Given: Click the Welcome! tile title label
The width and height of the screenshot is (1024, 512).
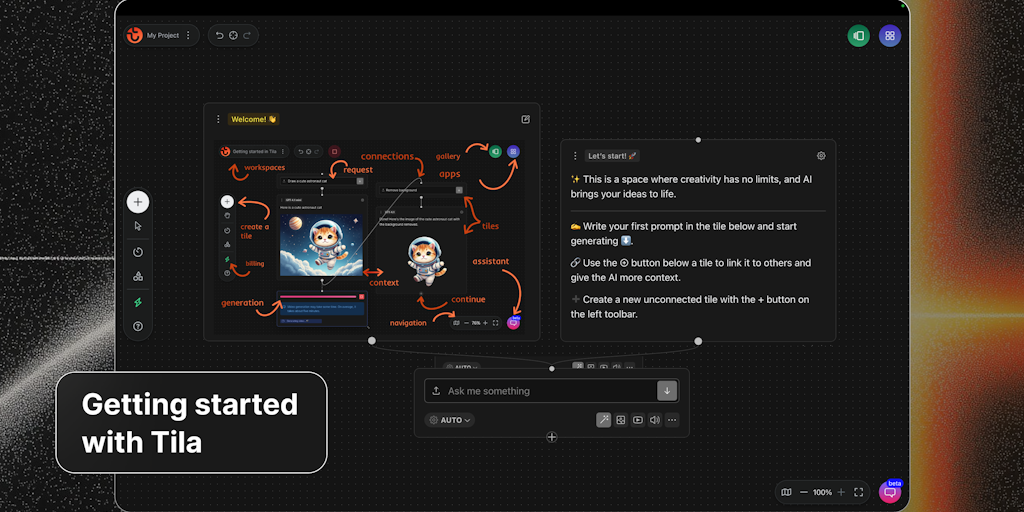Looking at the screenshot, I should pyautogui.click(x=253, y=119).
